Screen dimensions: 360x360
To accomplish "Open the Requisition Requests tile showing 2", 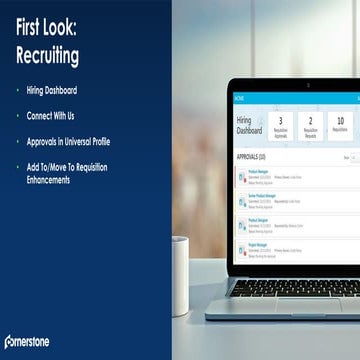I will [x=310, y=126].
